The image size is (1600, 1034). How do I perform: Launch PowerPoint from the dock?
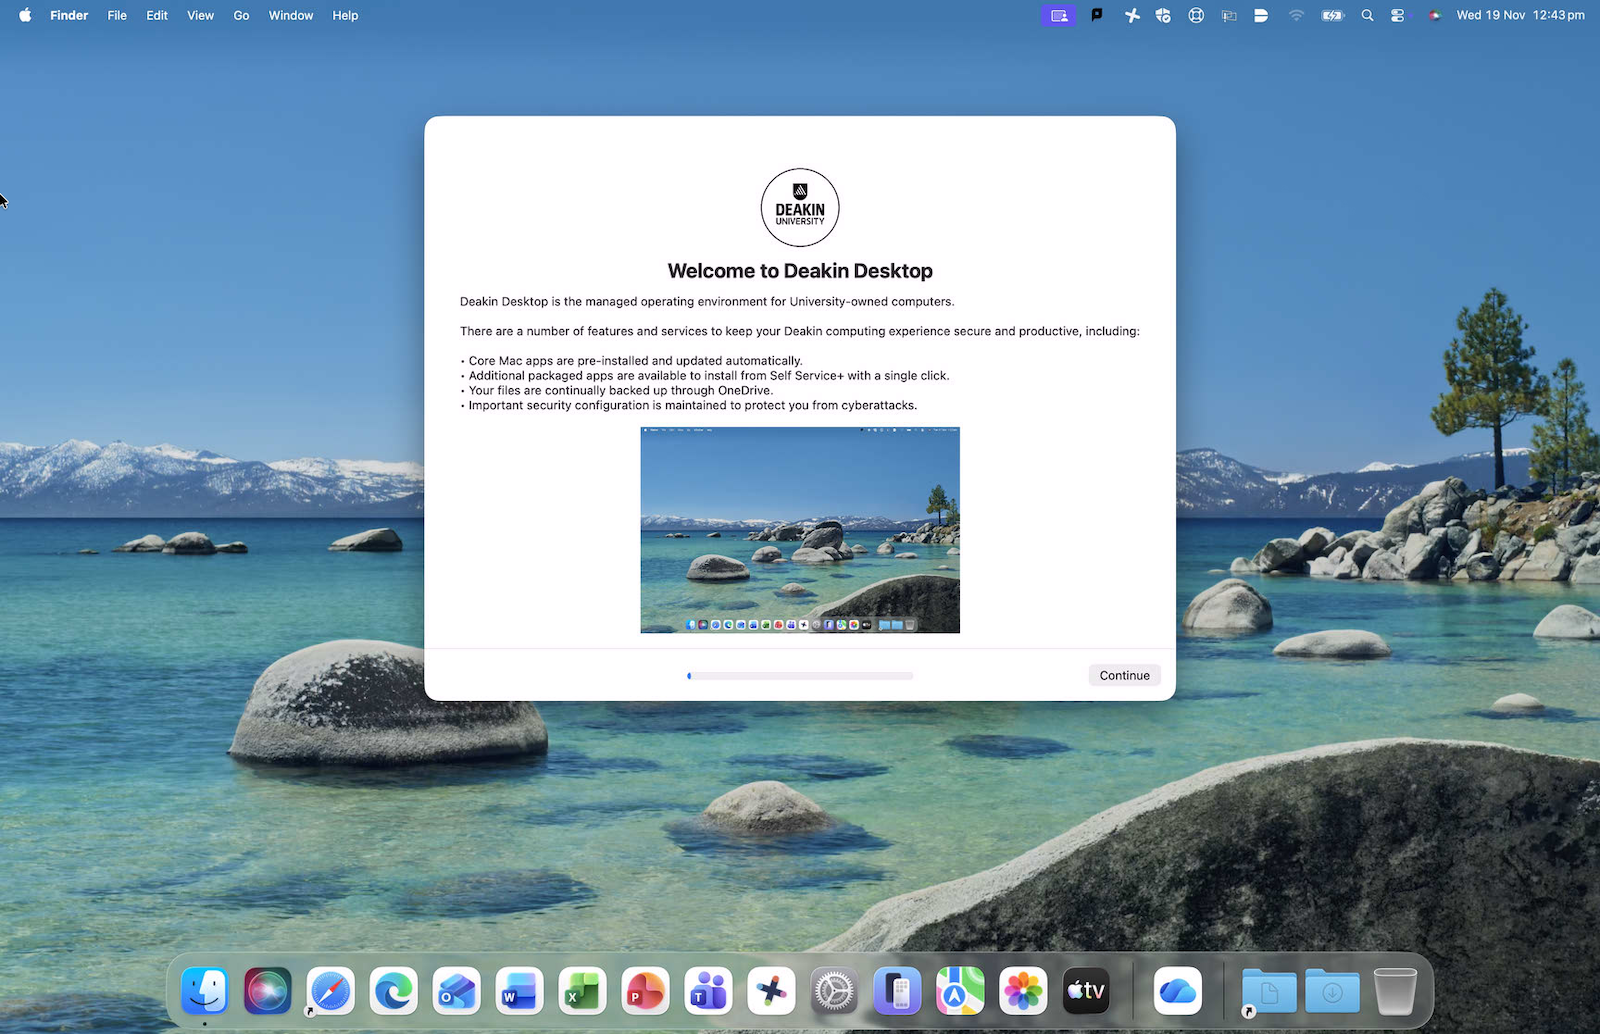pos(645,992)
